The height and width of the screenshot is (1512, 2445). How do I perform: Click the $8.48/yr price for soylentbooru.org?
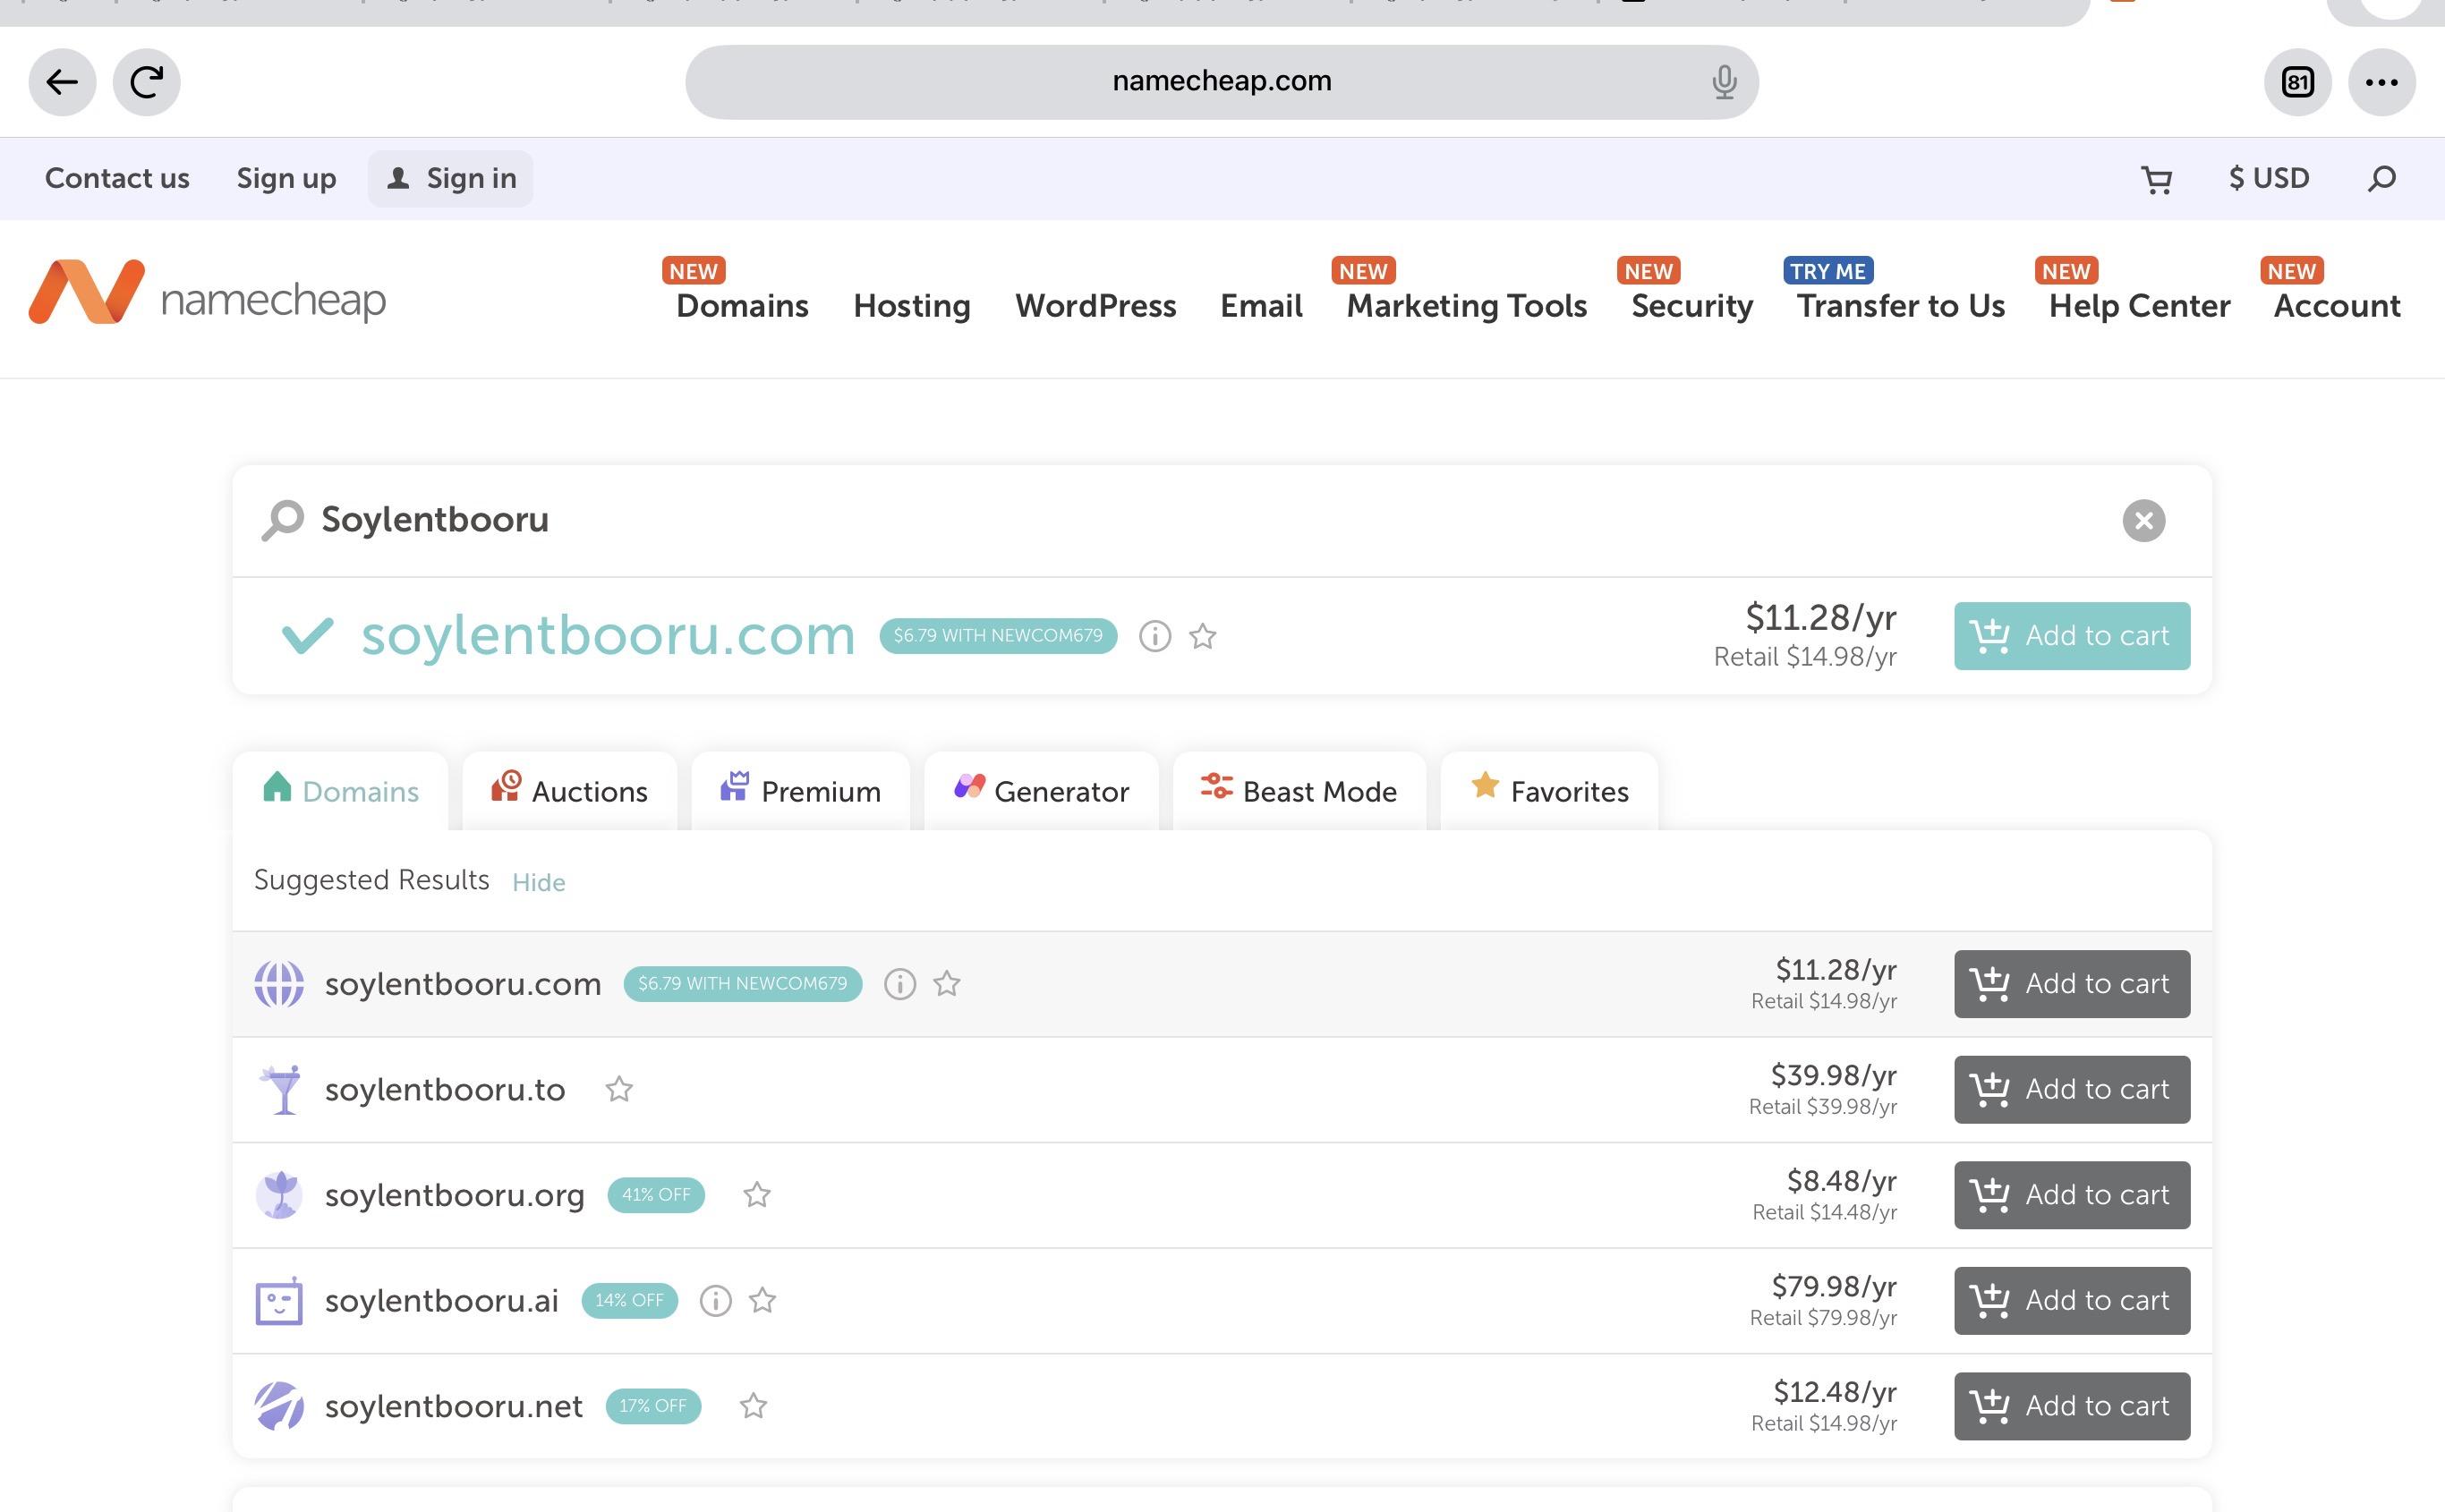(1842, 1182)
